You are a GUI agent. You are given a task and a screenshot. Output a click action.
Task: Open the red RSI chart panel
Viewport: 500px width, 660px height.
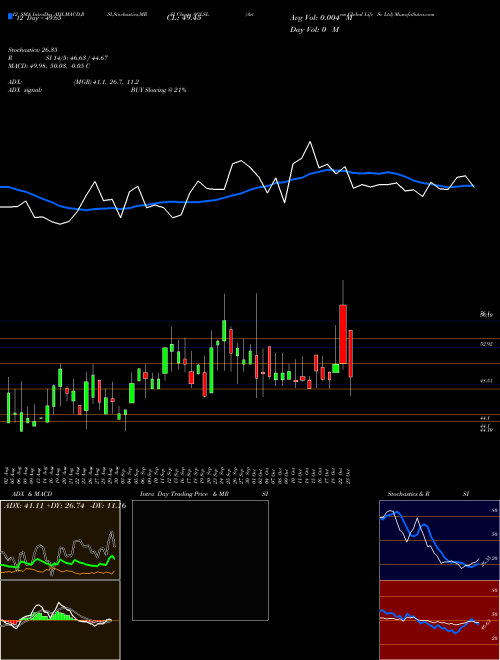[x=439, y=620]
